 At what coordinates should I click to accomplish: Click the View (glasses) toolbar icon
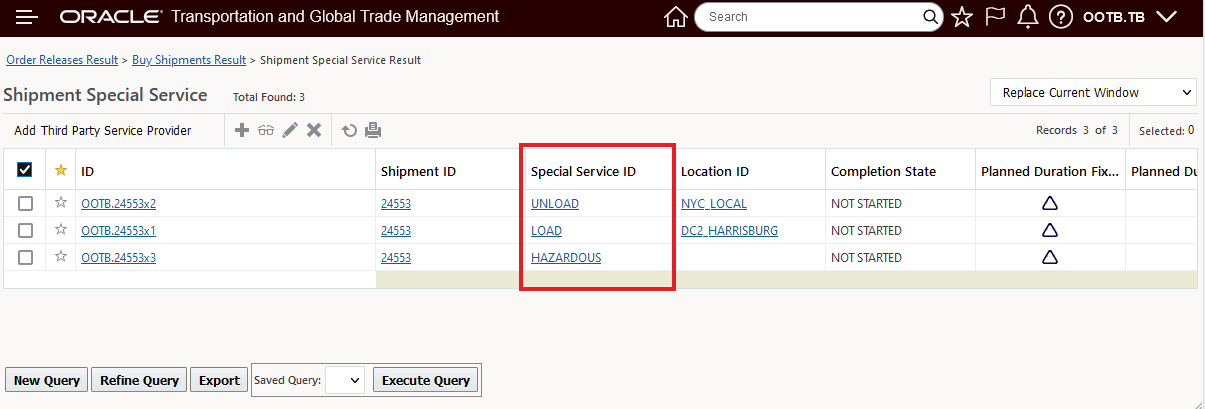point(266,130)
